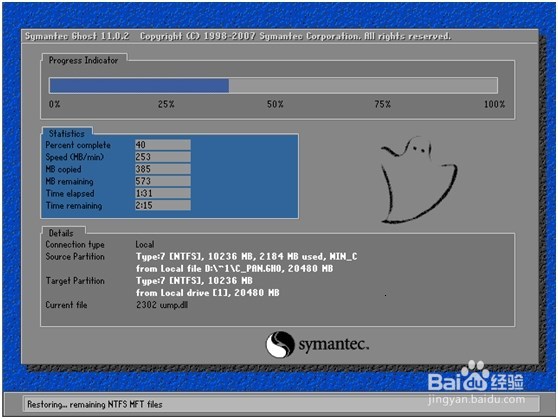Screen dimensions: 558x419
Task: Click the 75% progress scale marker
Action: [383, 104]
